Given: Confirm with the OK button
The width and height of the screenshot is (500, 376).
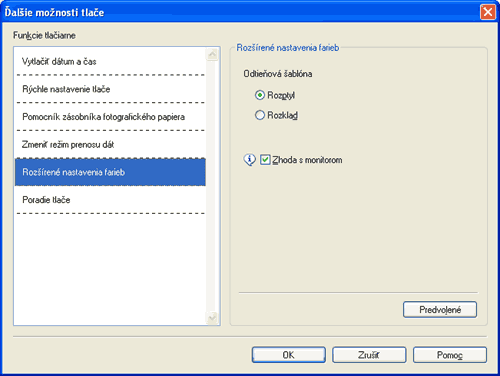Looking at the screenshot, I should coord(289,355).
